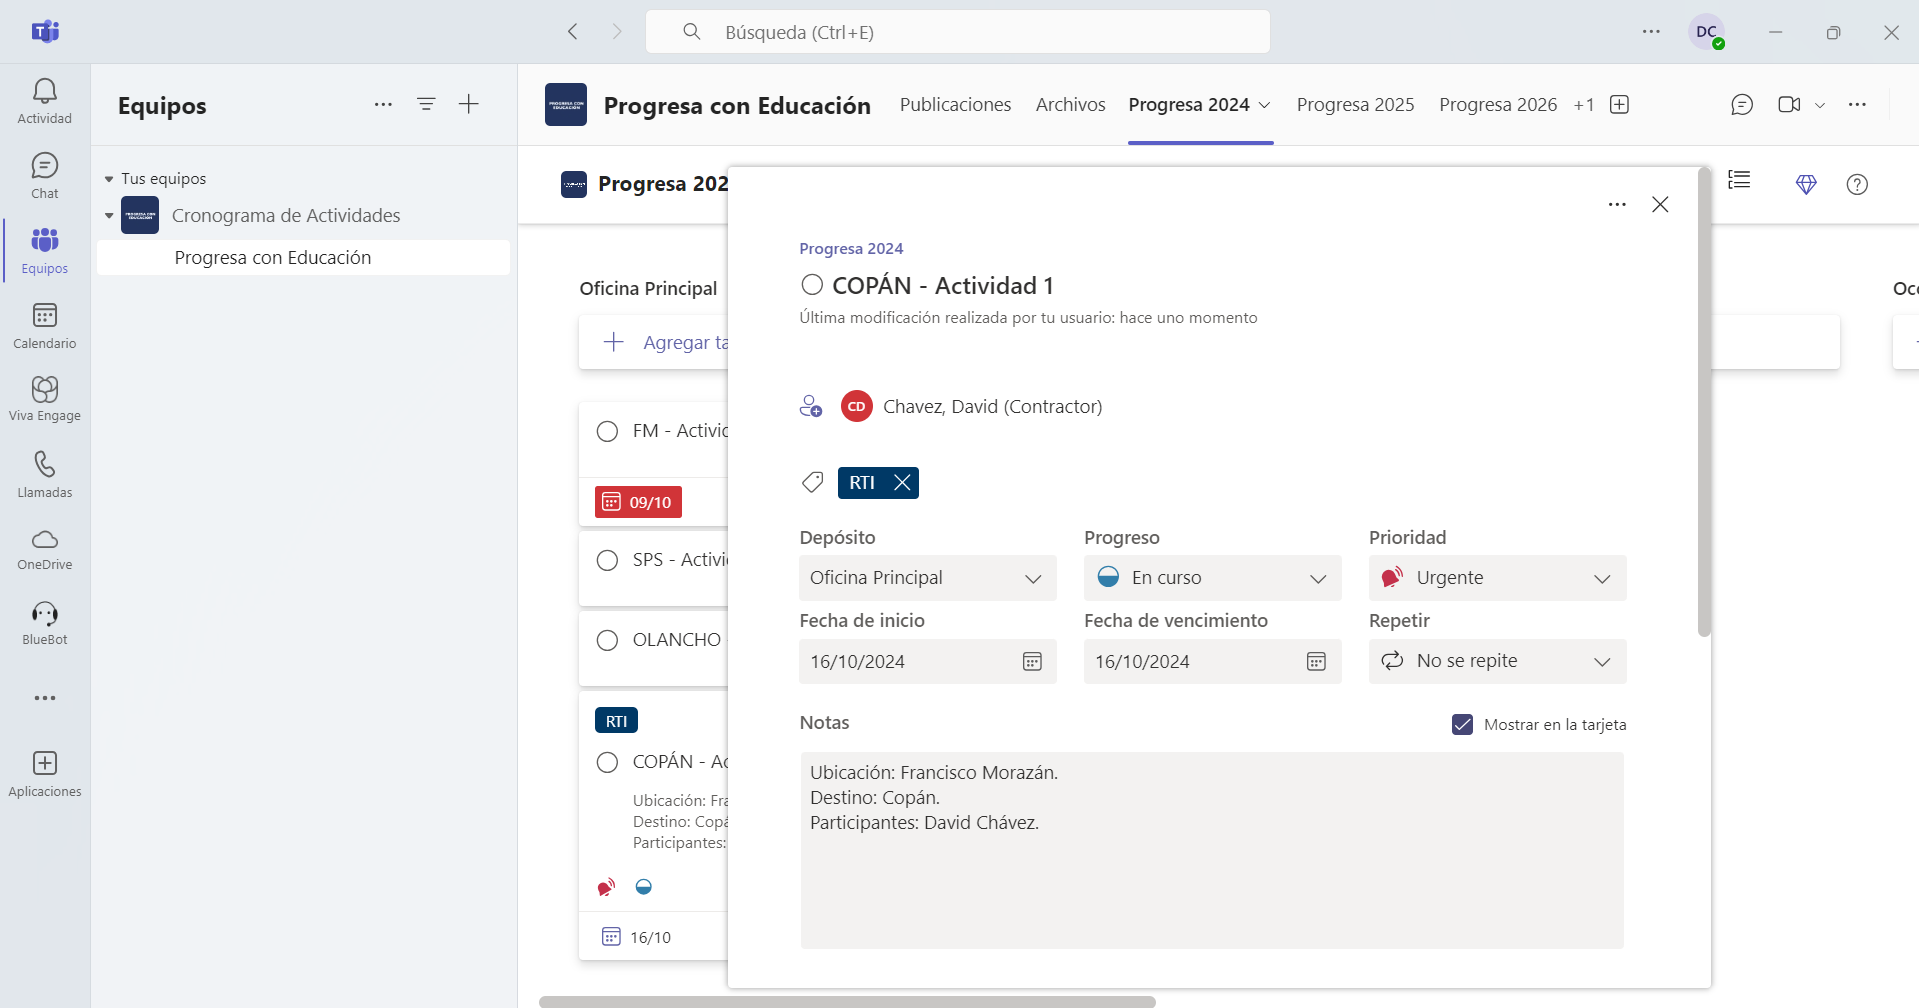The image size is (1919, 1008).
Task: Click the premium diamond icon
Action: click(1806, 184)
